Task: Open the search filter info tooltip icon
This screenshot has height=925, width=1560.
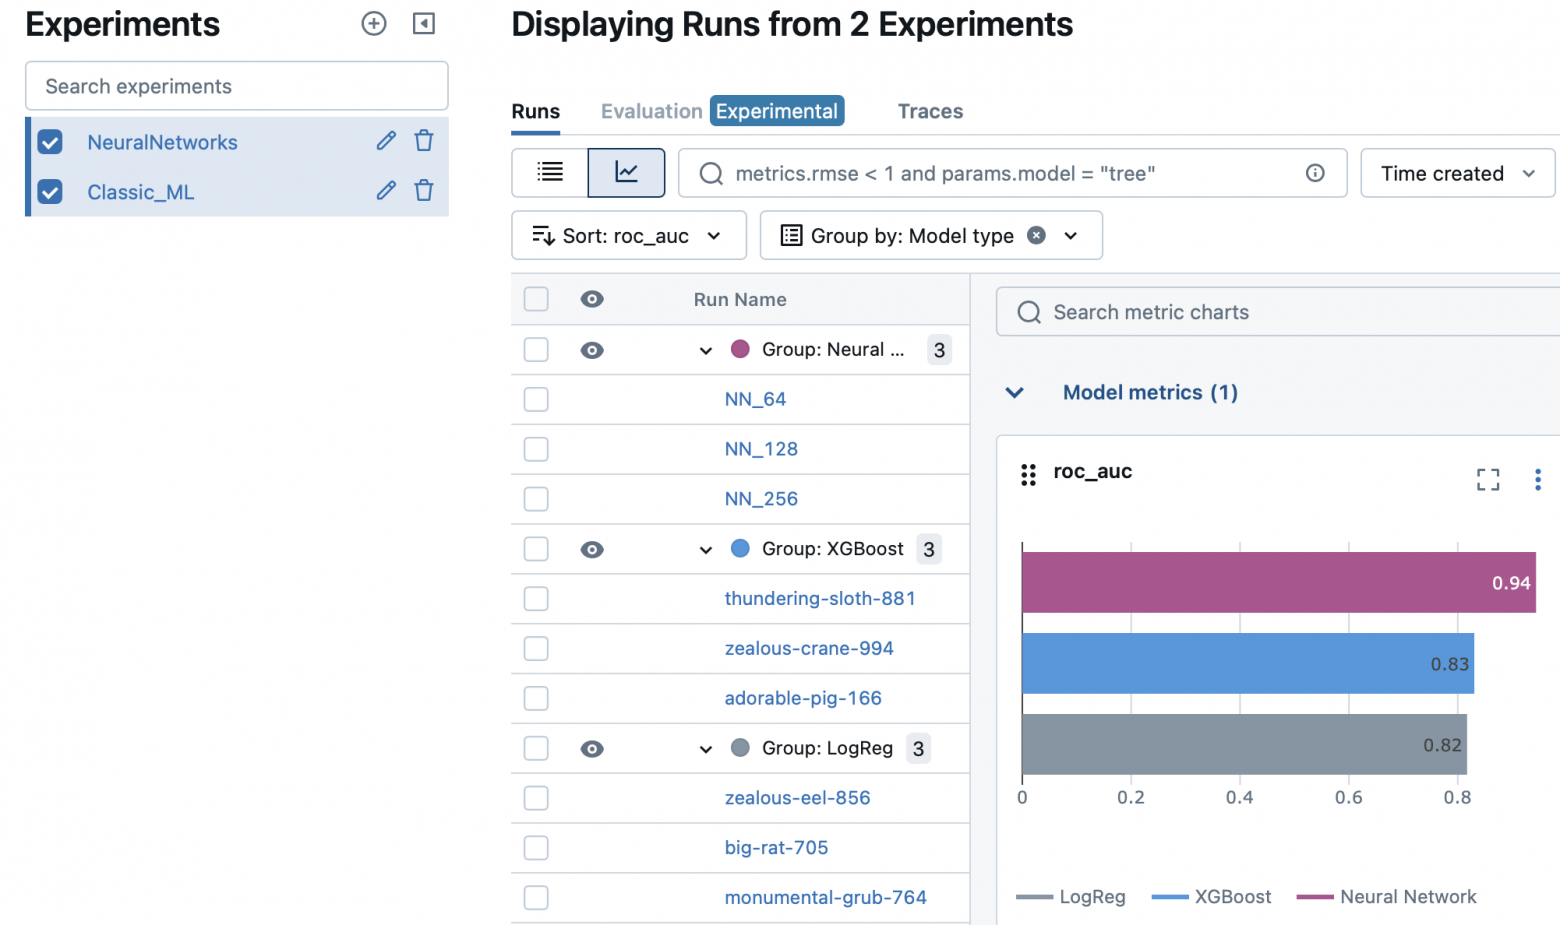Action: pos(1315,173)
